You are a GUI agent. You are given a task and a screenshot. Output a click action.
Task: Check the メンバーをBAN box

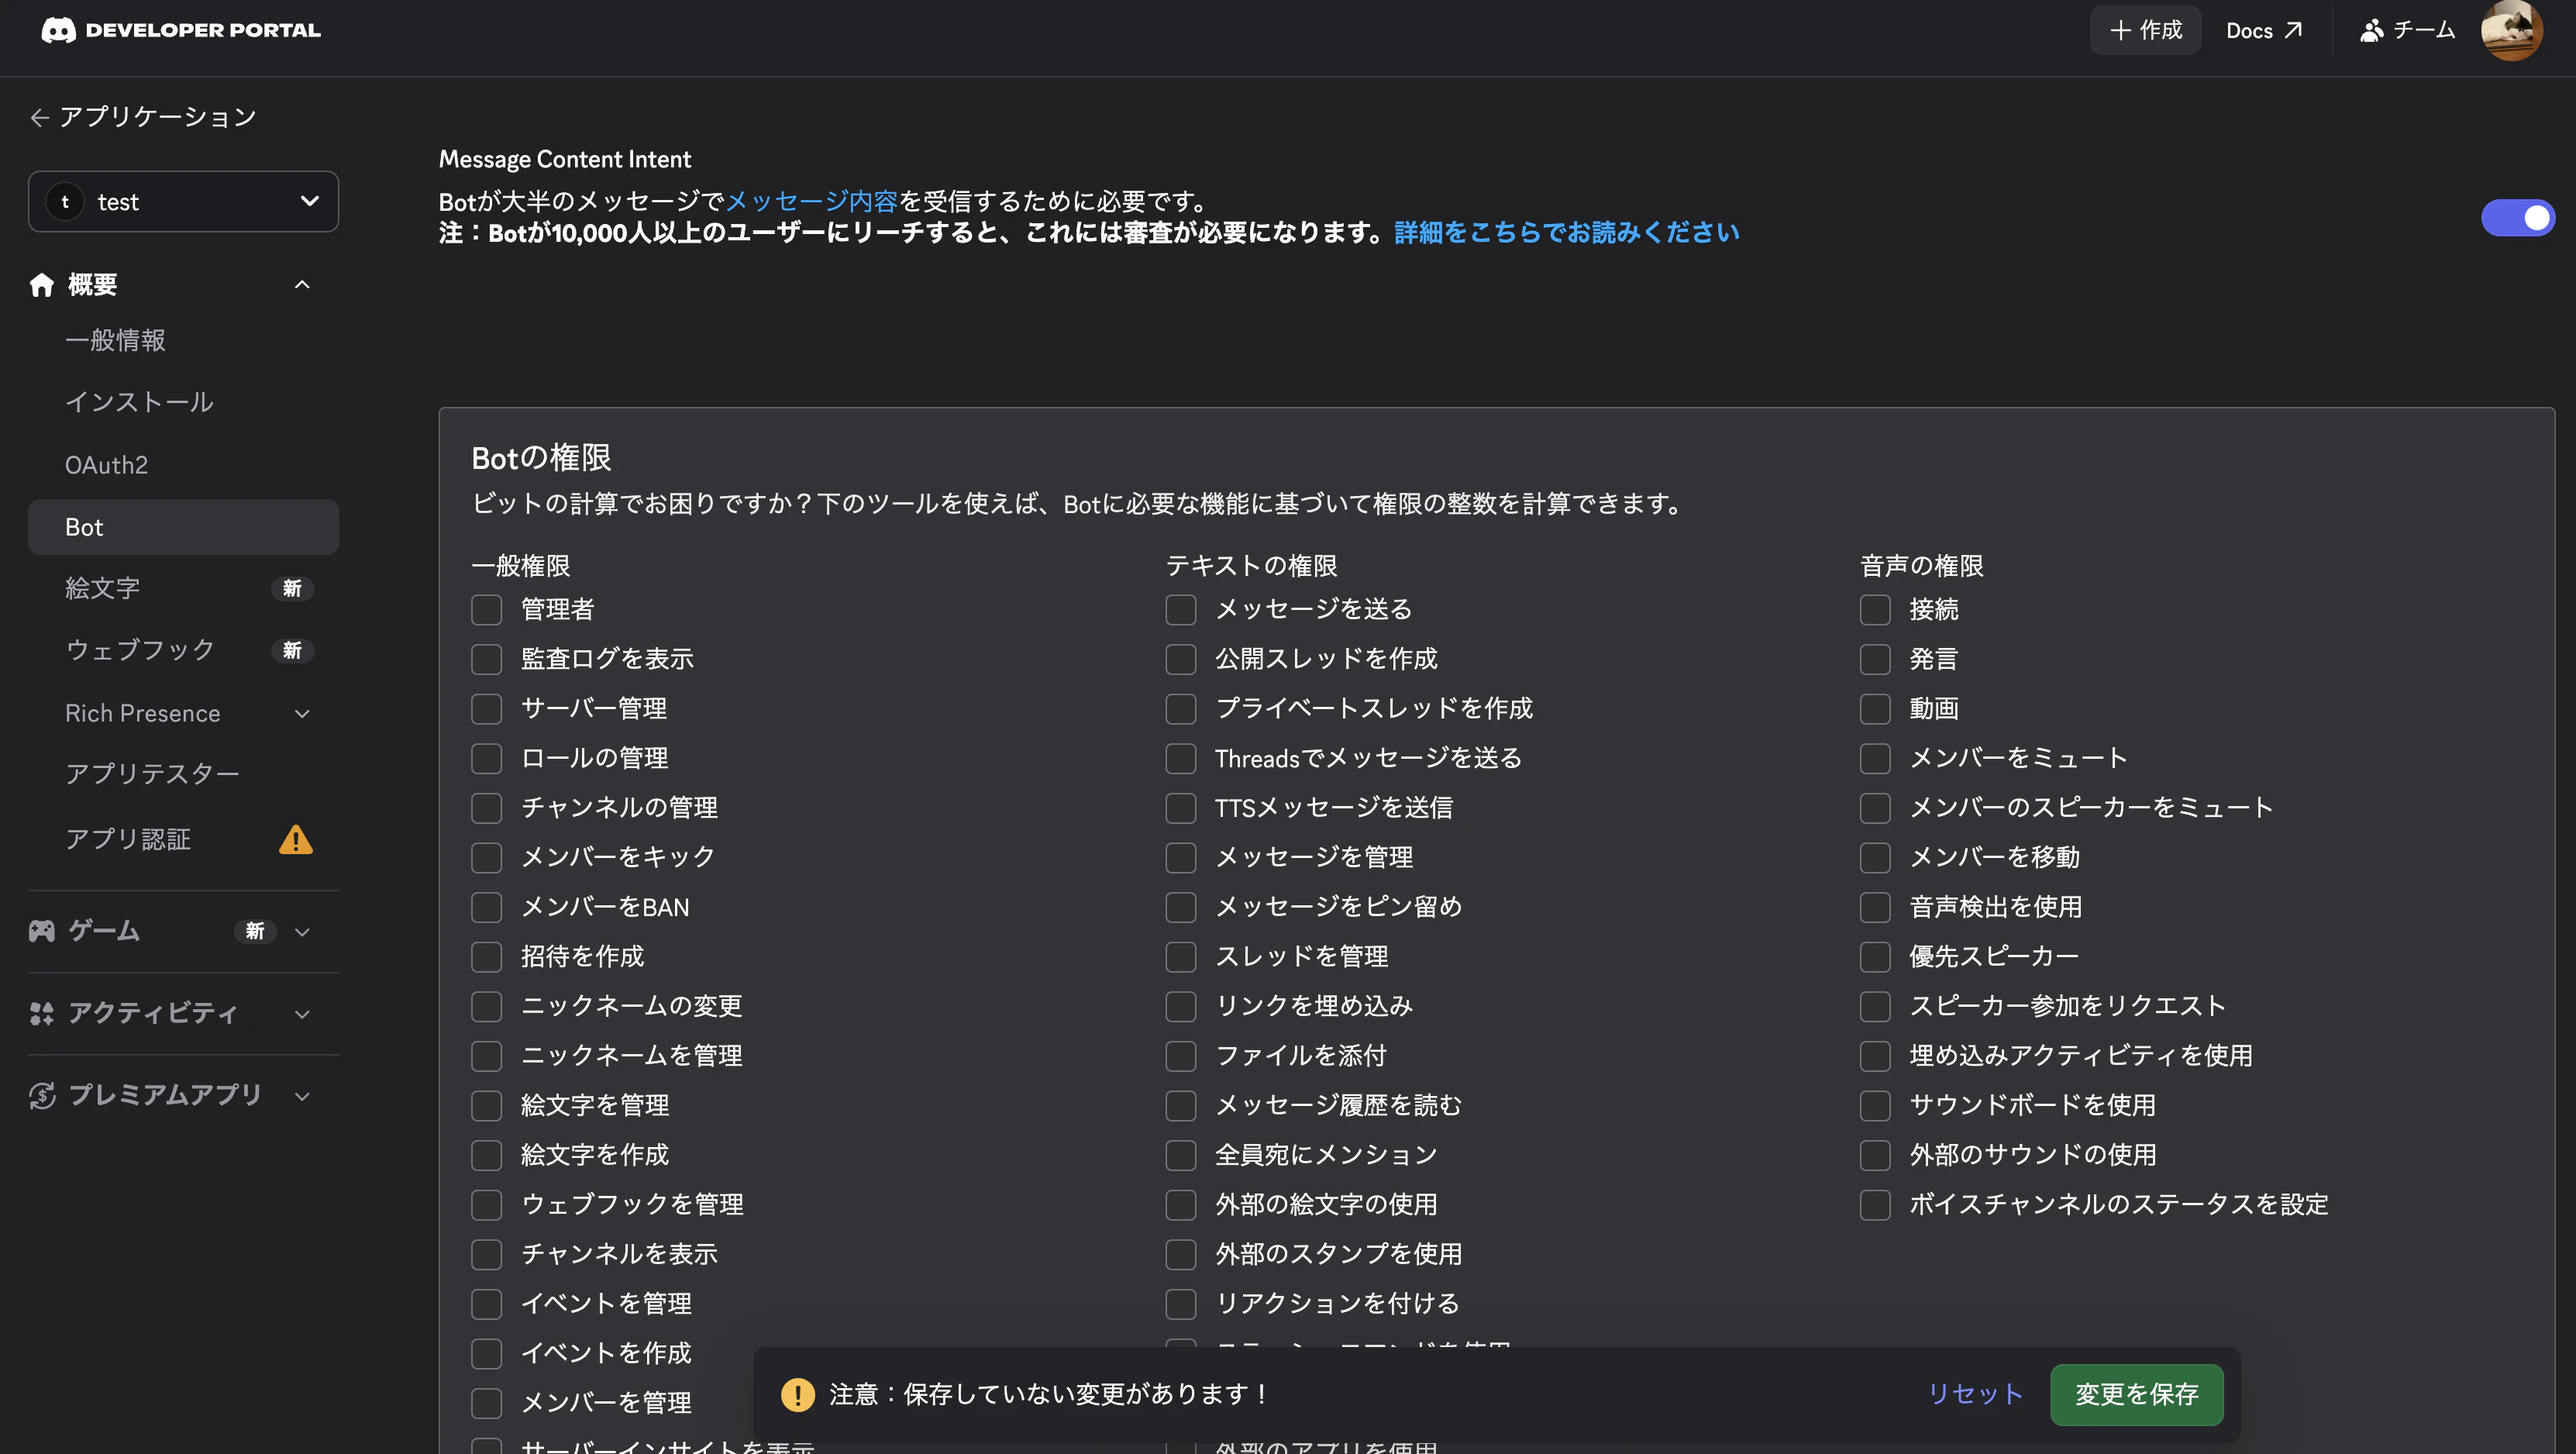point(487,907)
